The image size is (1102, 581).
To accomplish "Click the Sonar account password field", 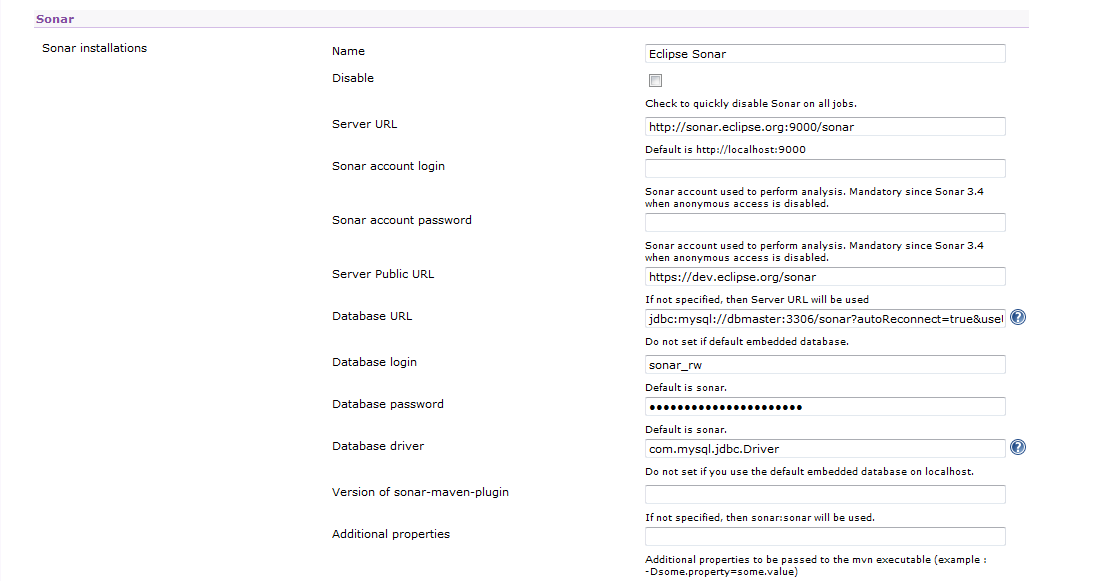I will click(x=825, y=223).
